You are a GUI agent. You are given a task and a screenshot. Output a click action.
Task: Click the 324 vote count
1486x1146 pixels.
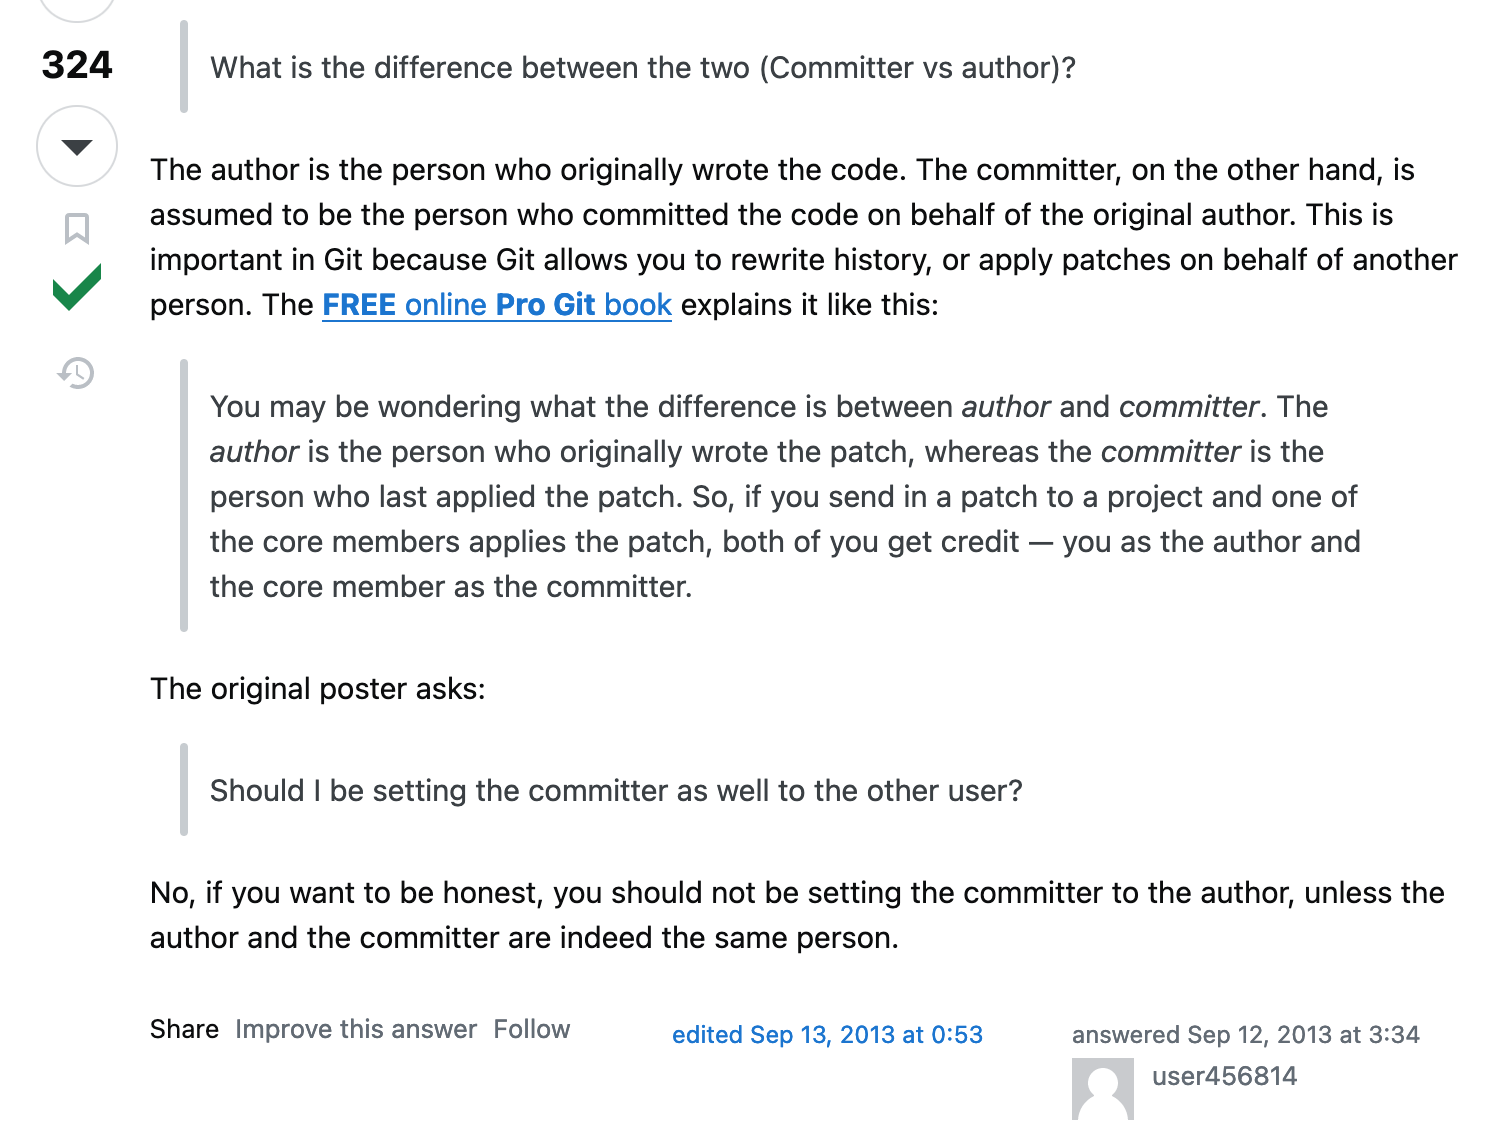(x=77, y=65)
